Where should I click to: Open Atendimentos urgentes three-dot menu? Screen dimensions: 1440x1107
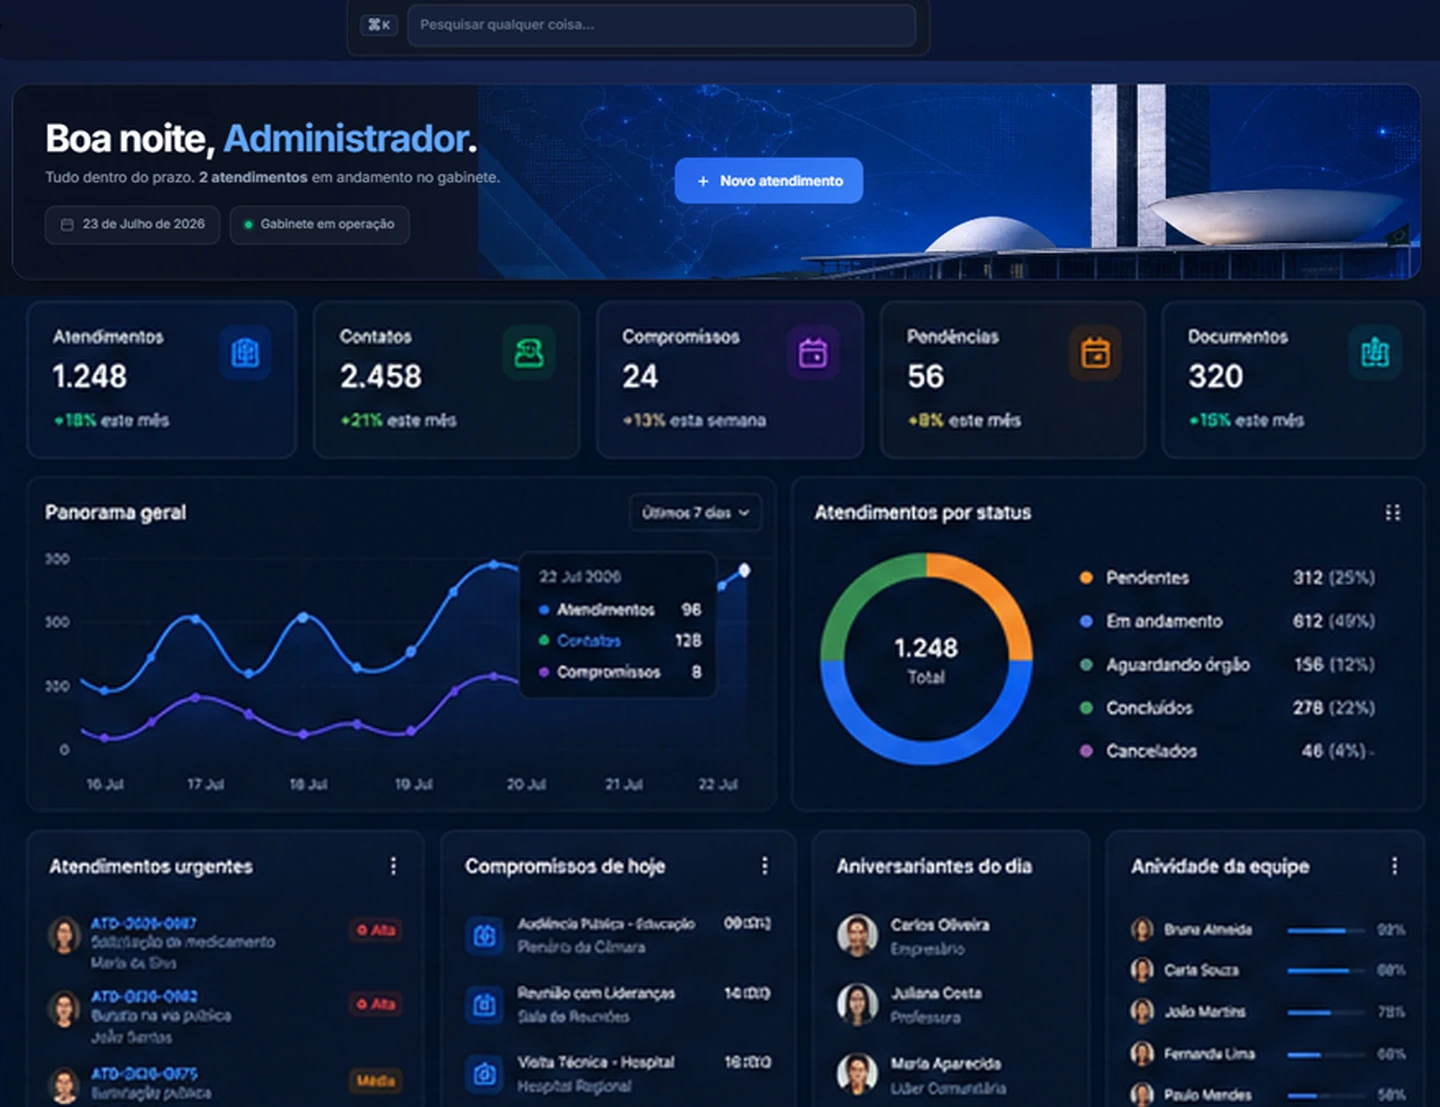[x=393, y=866]
